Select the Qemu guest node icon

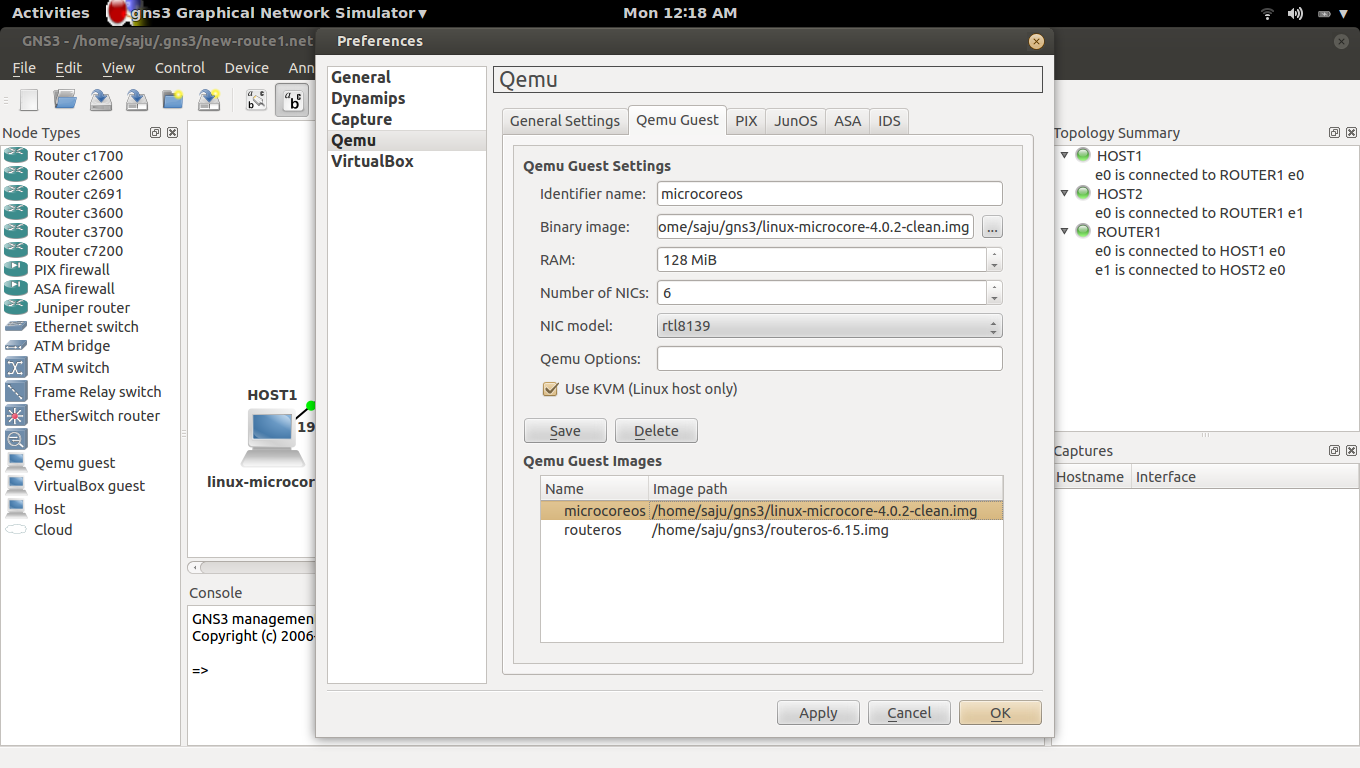[16, 463]
